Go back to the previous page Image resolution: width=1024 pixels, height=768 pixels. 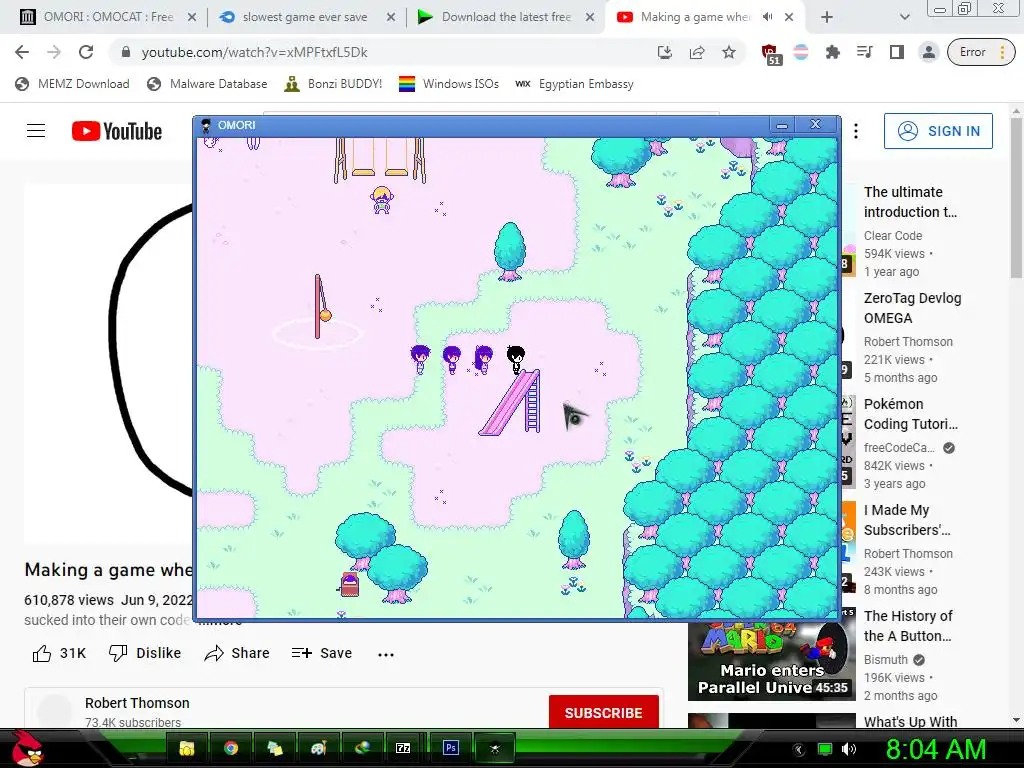point(22,52)
